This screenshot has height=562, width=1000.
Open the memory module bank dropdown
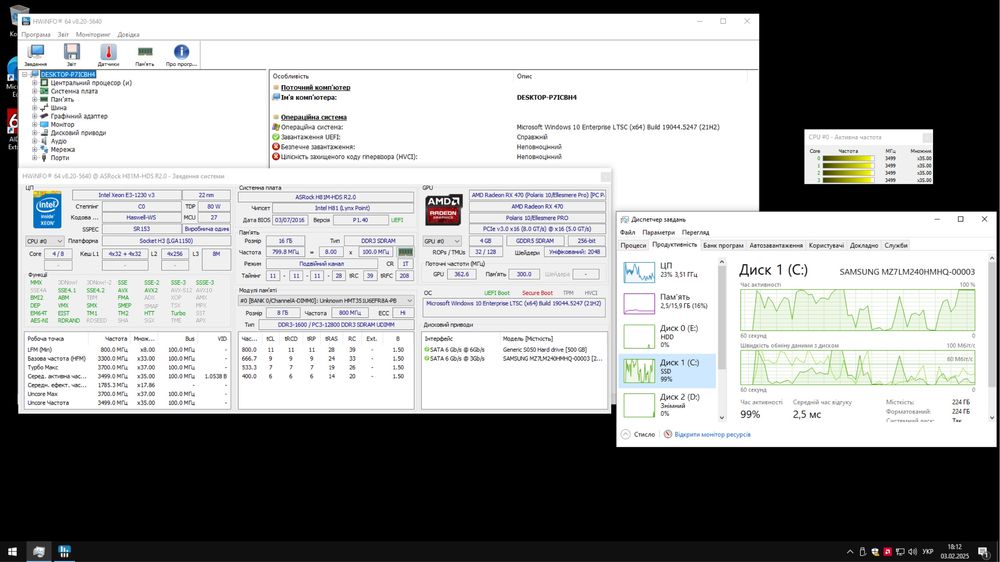point(326,300)
